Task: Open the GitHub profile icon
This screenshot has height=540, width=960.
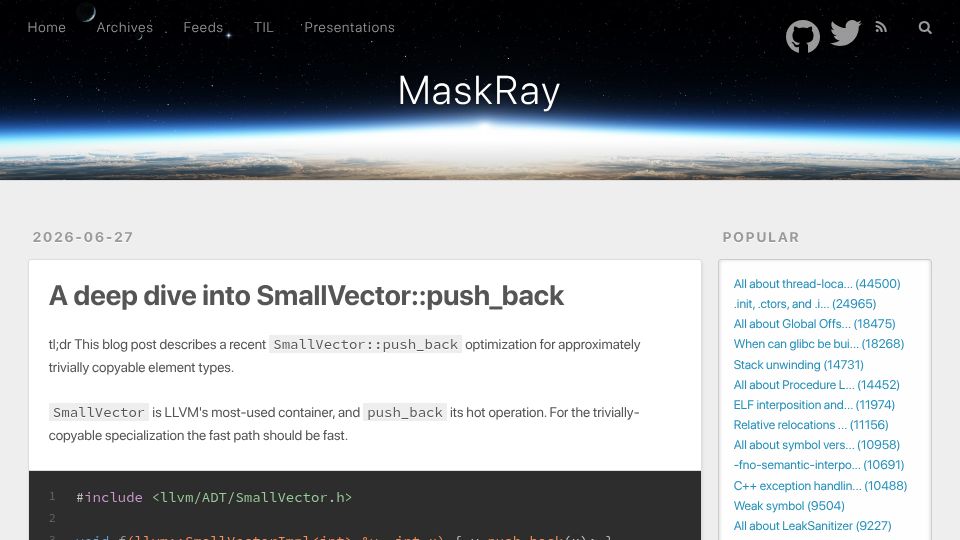Action: click(x=803, y=36)
